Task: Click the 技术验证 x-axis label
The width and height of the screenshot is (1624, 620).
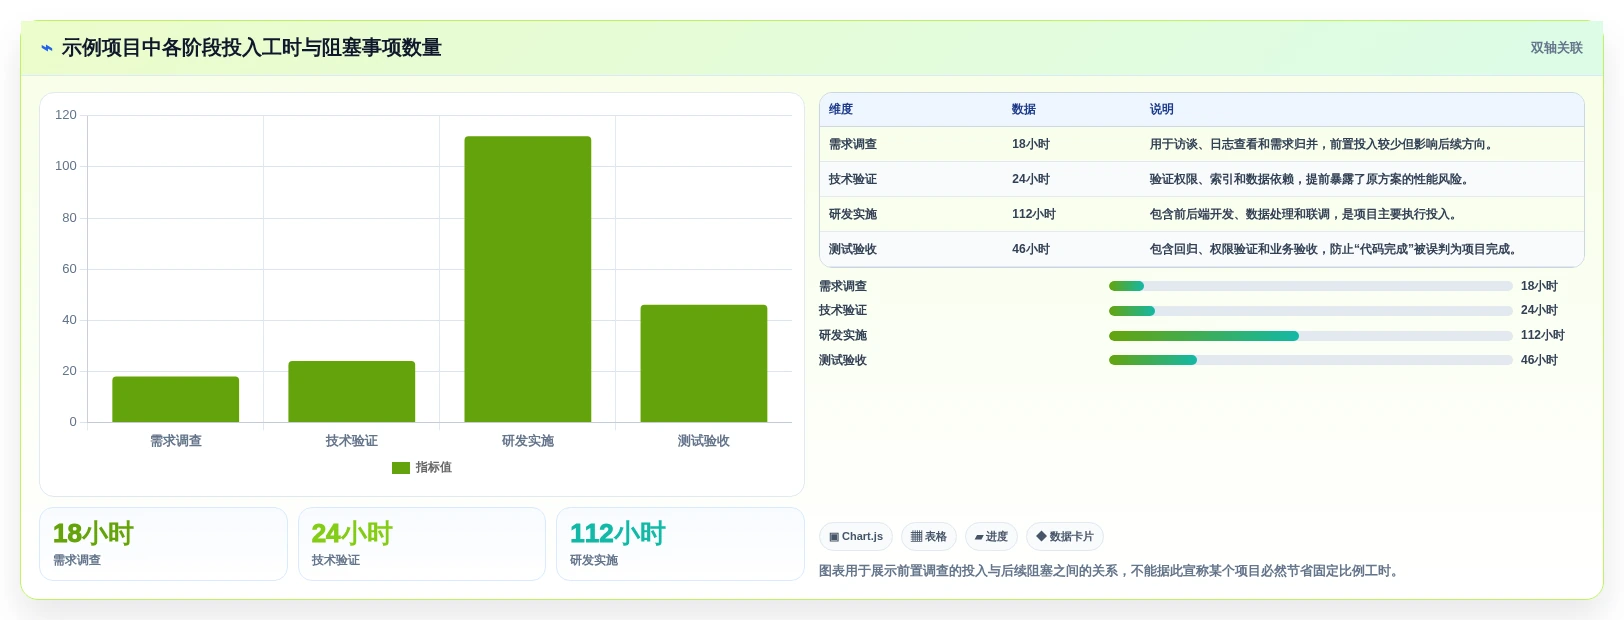Action: (352, 441)
